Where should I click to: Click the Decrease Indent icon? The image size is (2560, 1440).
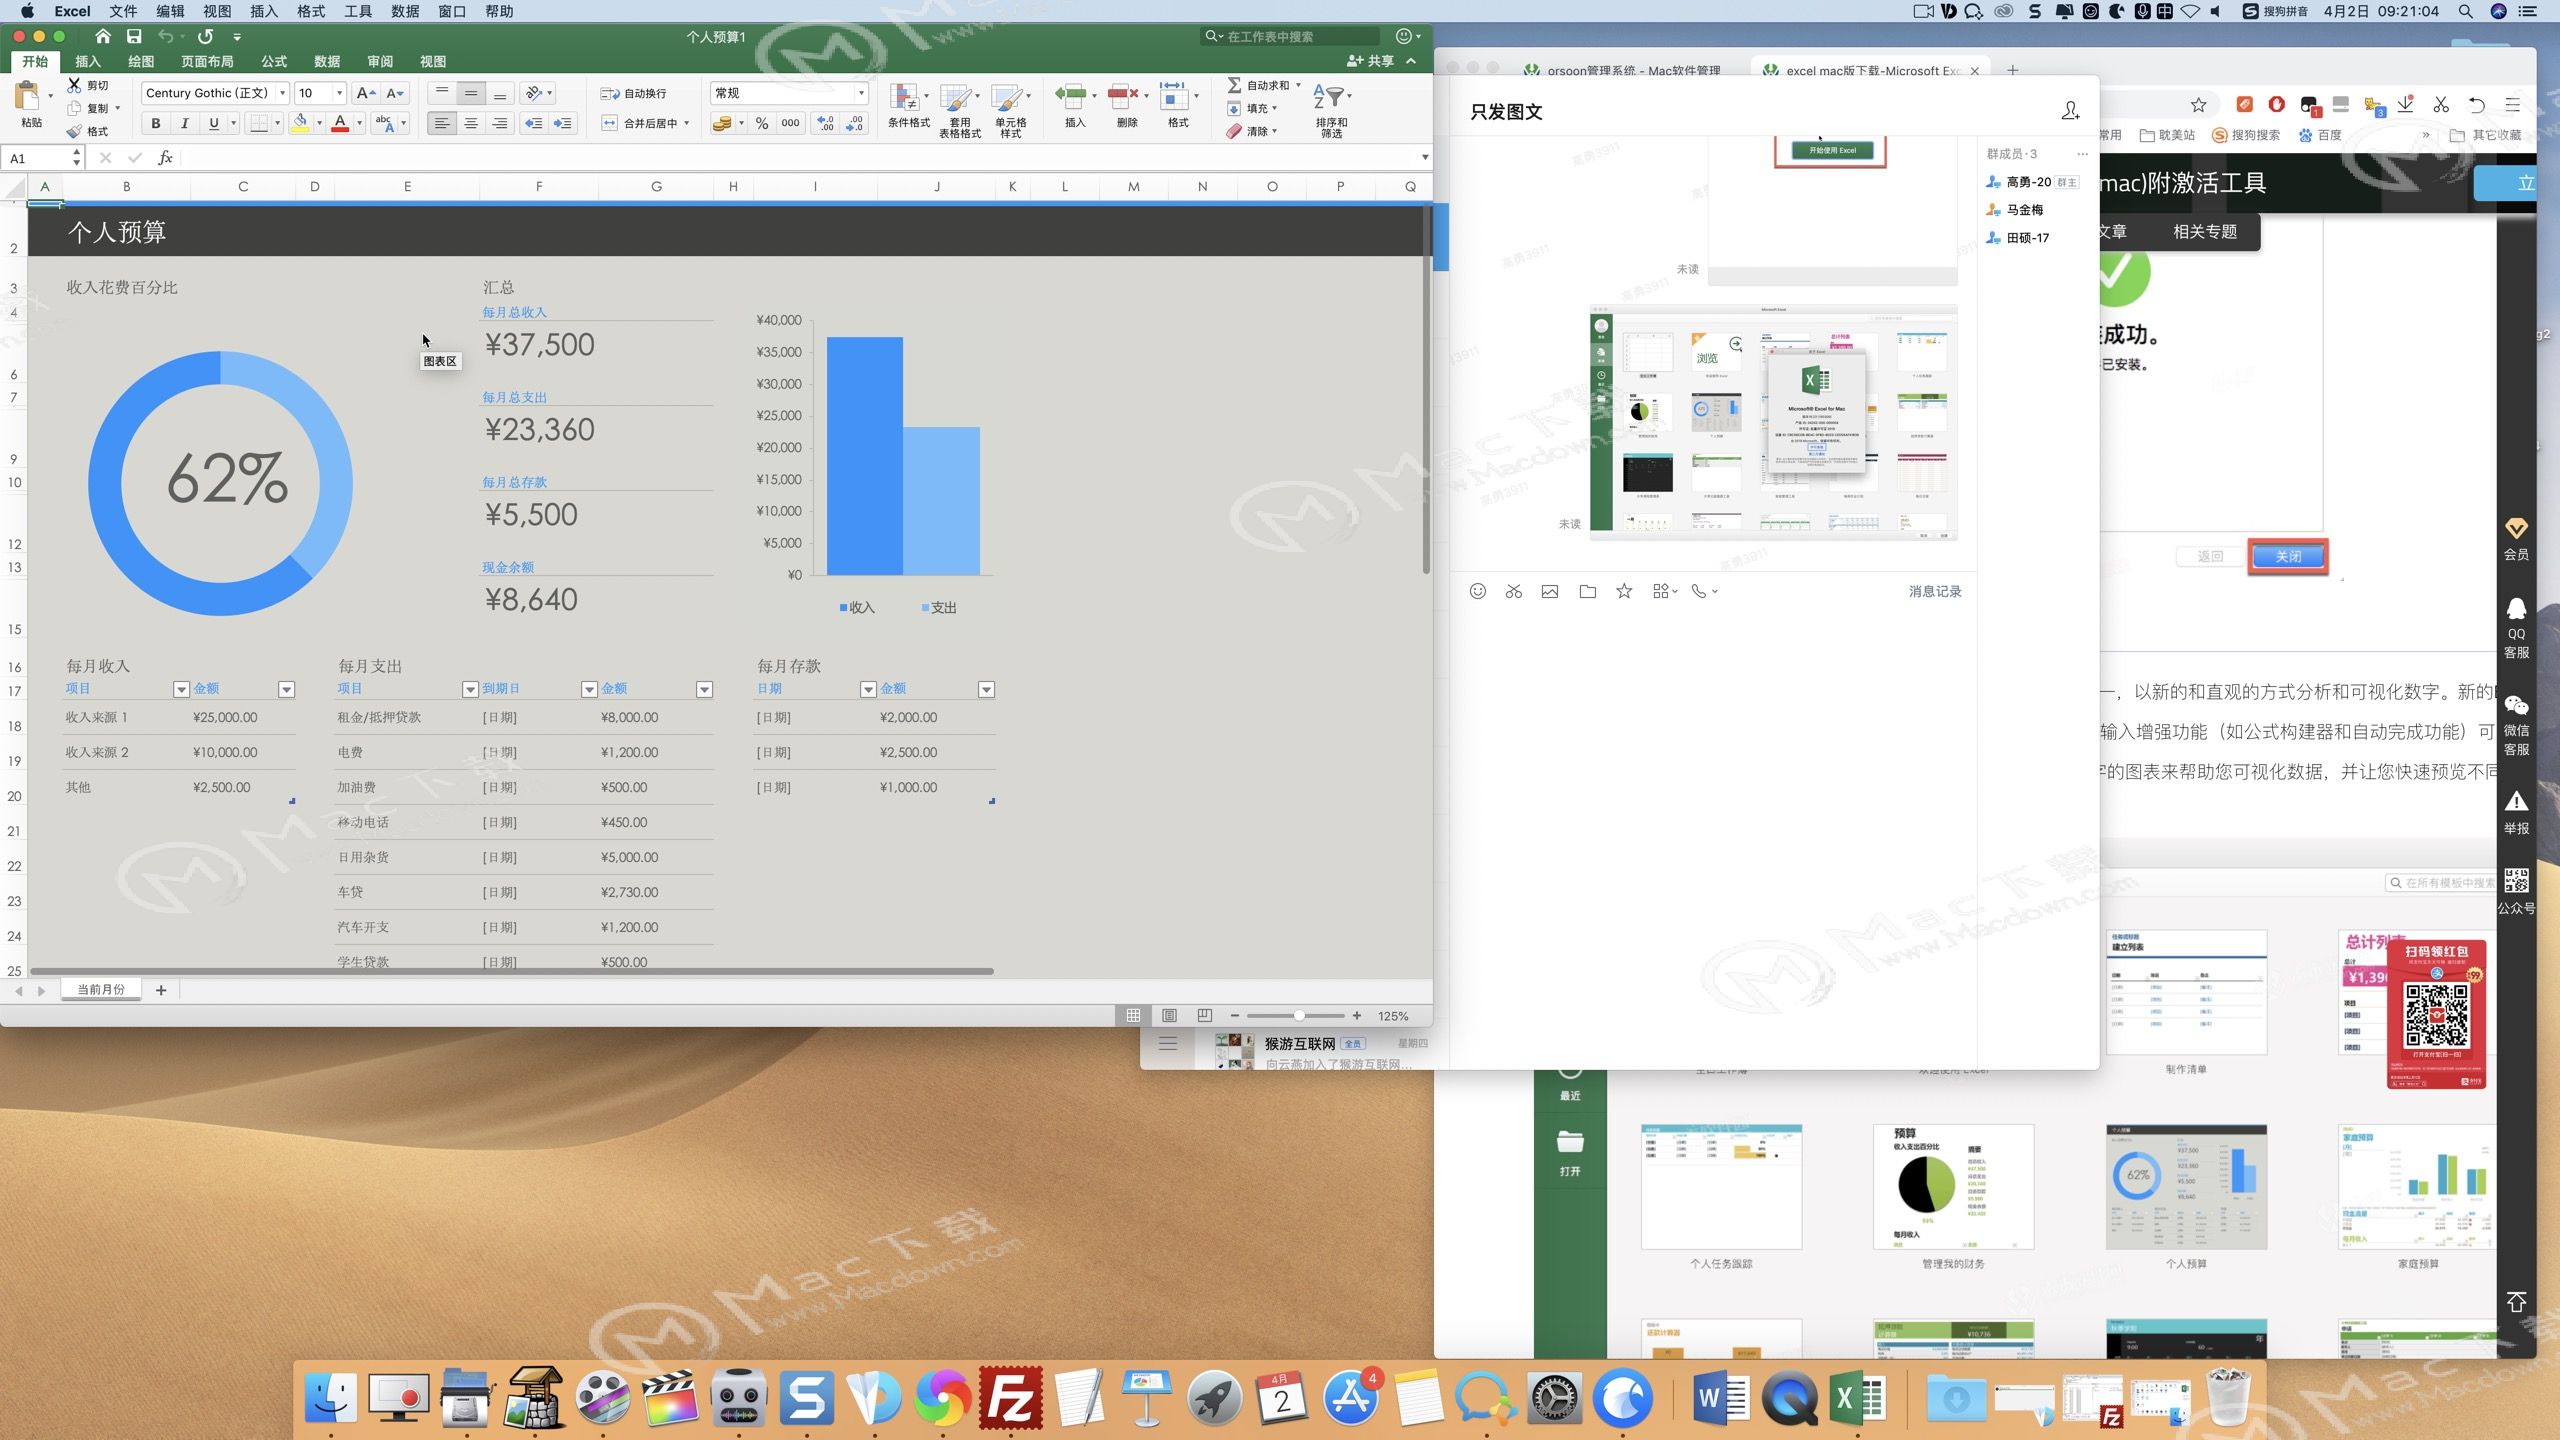coord(534,123)
